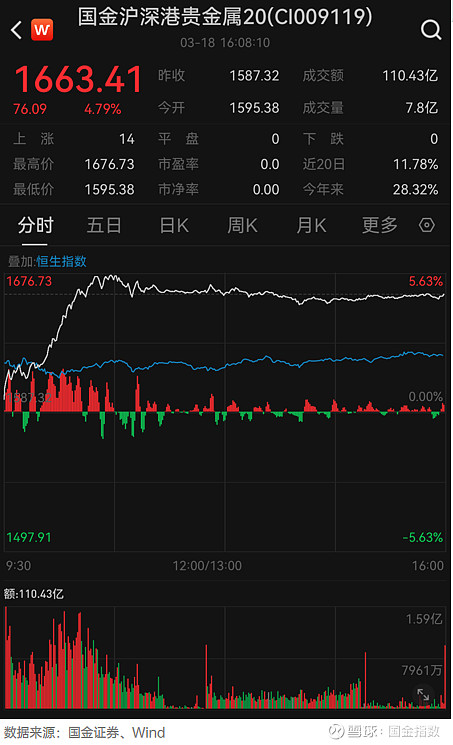The image size is (453, 745).
Task: Tap the 昨收 value 1587.32
Action: tap(254, 76)
